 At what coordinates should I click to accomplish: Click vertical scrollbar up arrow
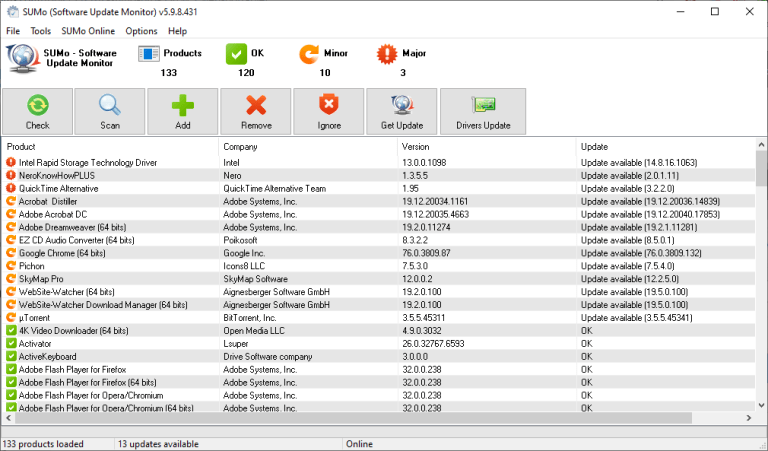click(x=761, y=144)
